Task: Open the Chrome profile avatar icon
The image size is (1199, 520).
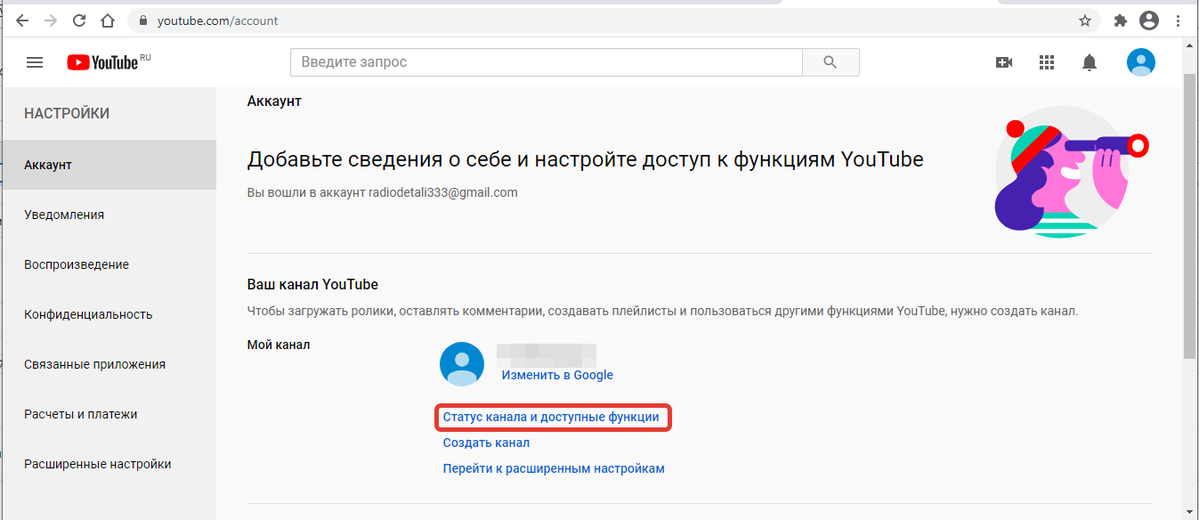Action: coord(1149,21)
